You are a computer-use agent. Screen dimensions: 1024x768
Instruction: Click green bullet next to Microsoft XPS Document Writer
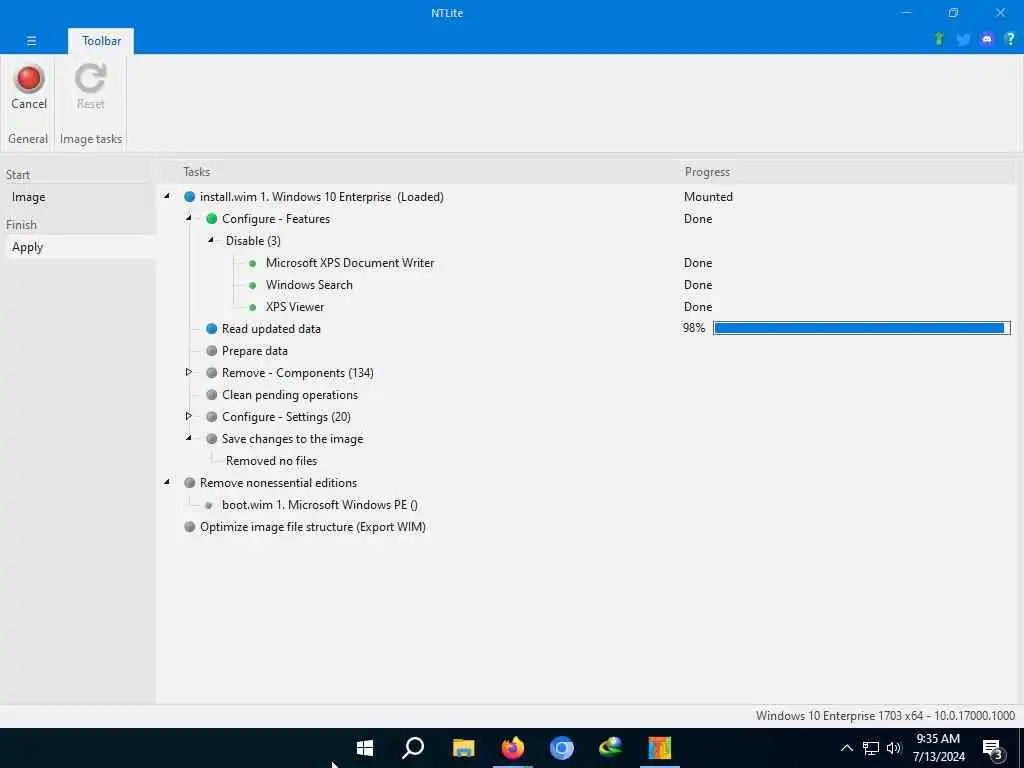tap(253, 263)
